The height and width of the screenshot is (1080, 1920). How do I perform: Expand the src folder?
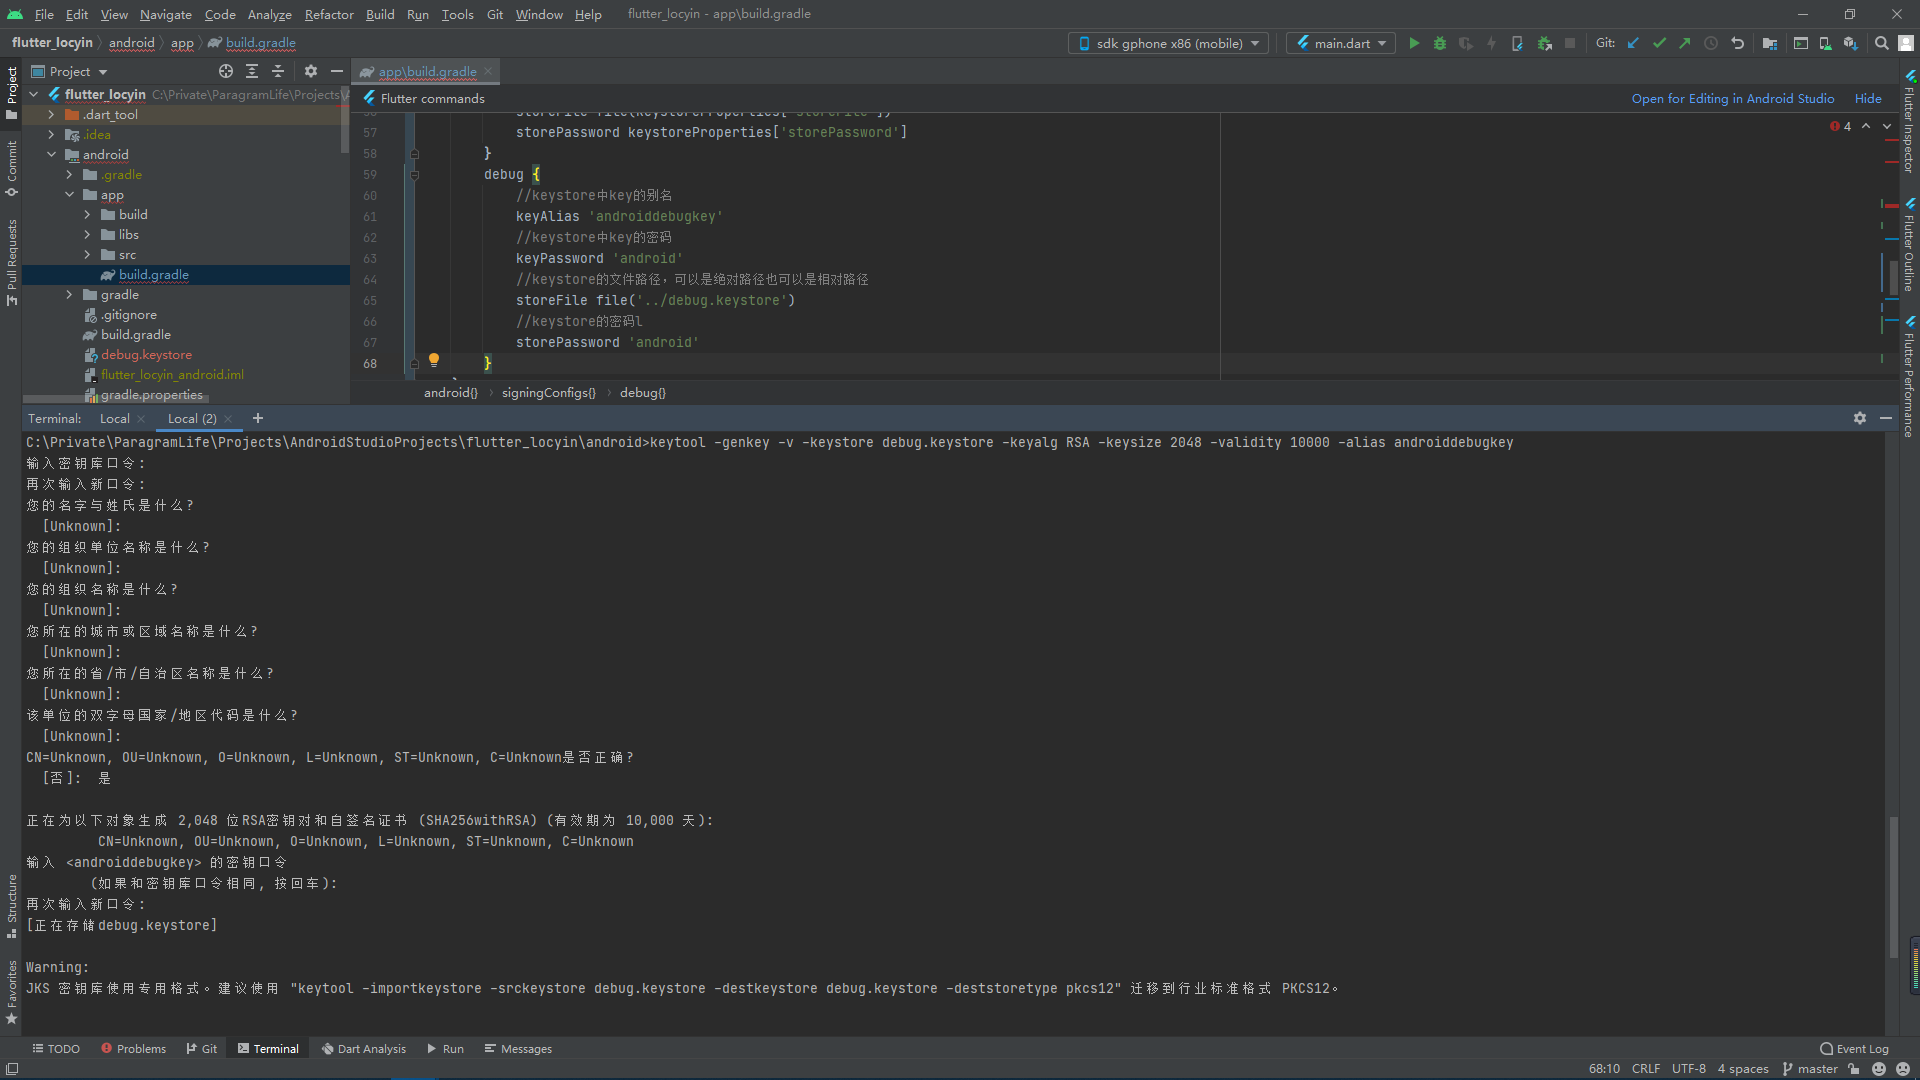[87, 255]
